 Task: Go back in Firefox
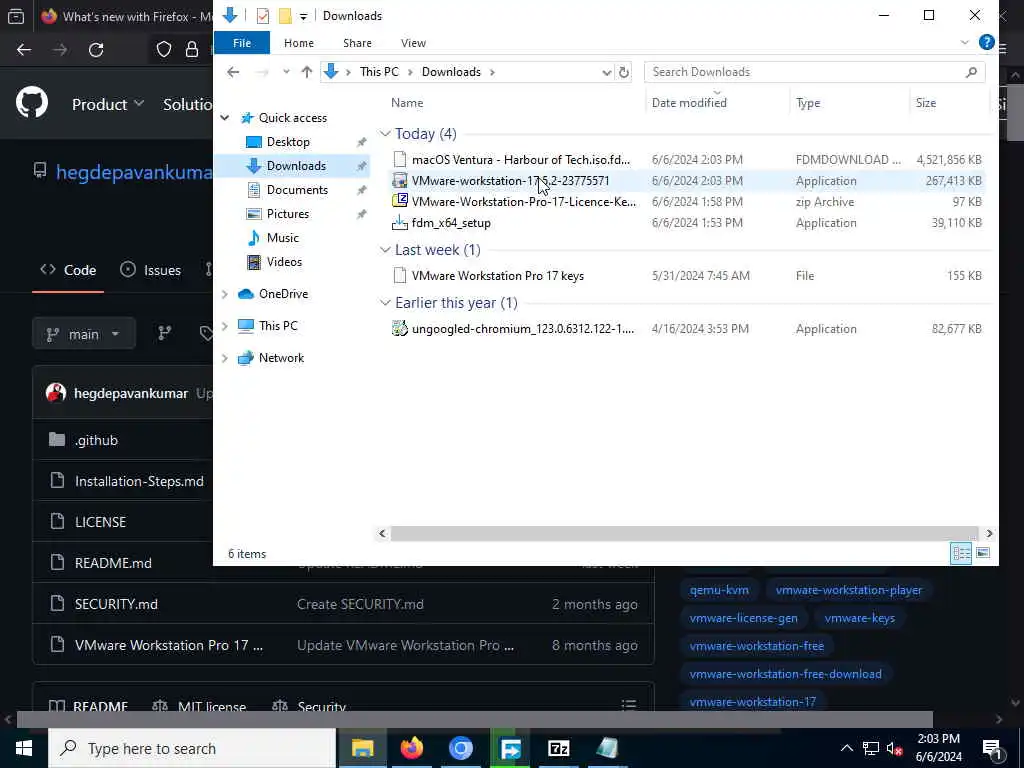click(24, 50)
